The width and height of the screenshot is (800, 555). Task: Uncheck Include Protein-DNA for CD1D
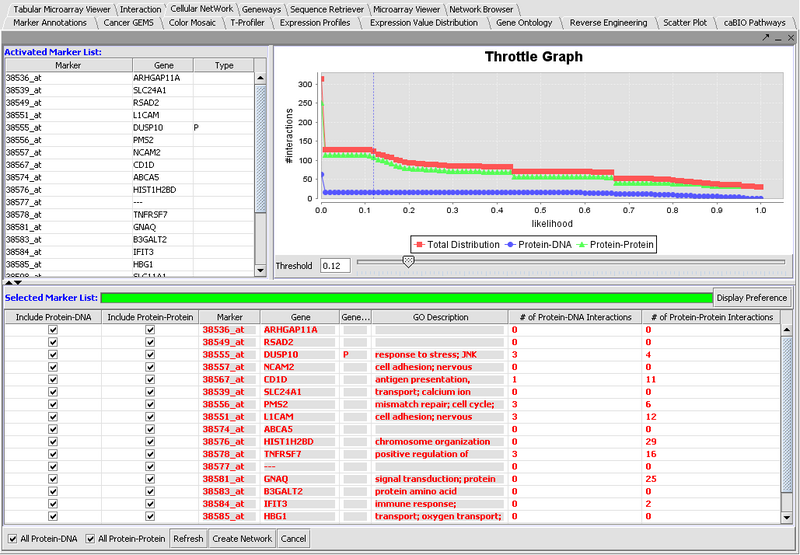click(x=53, y=380)
